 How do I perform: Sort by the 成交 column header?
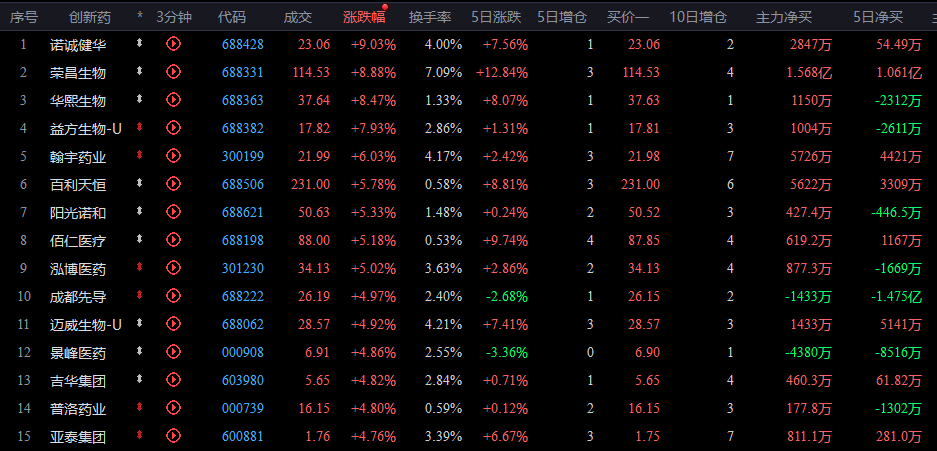click(298, 17)
